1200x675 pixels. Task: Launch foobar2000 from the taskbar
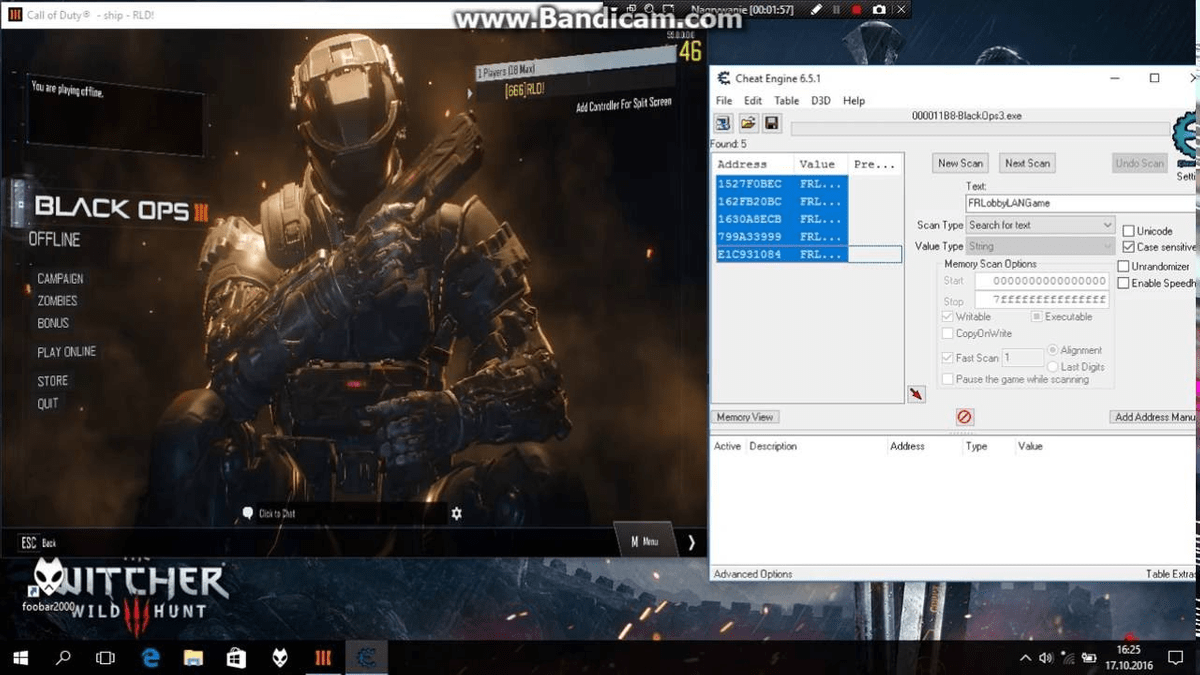(280, 658)
